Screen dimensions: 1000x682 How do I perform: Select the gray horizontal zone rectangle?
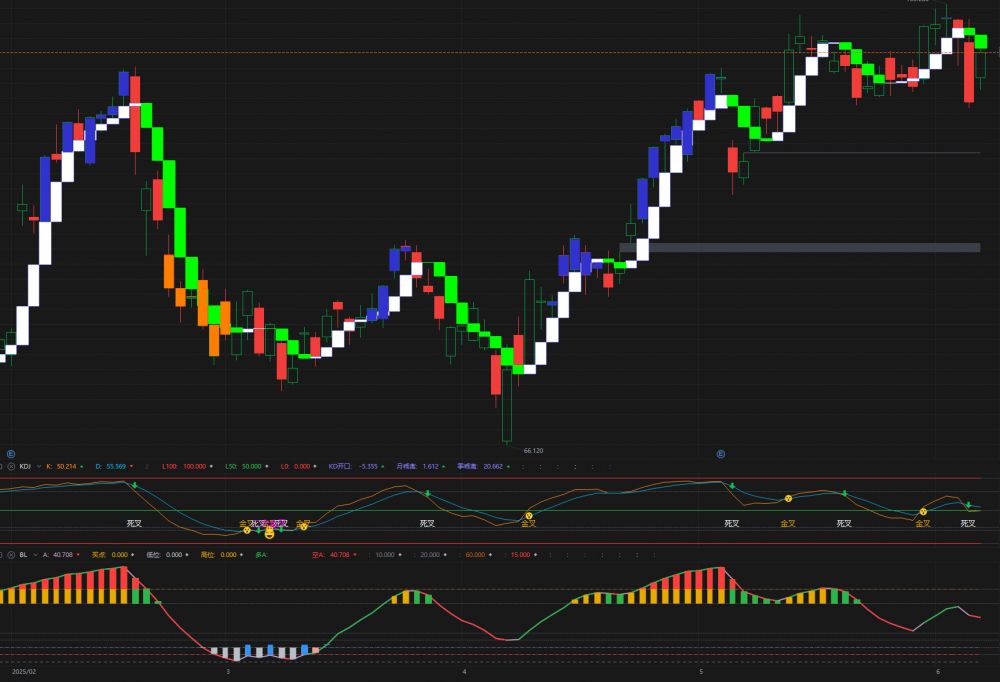click(x=800, y=247)
